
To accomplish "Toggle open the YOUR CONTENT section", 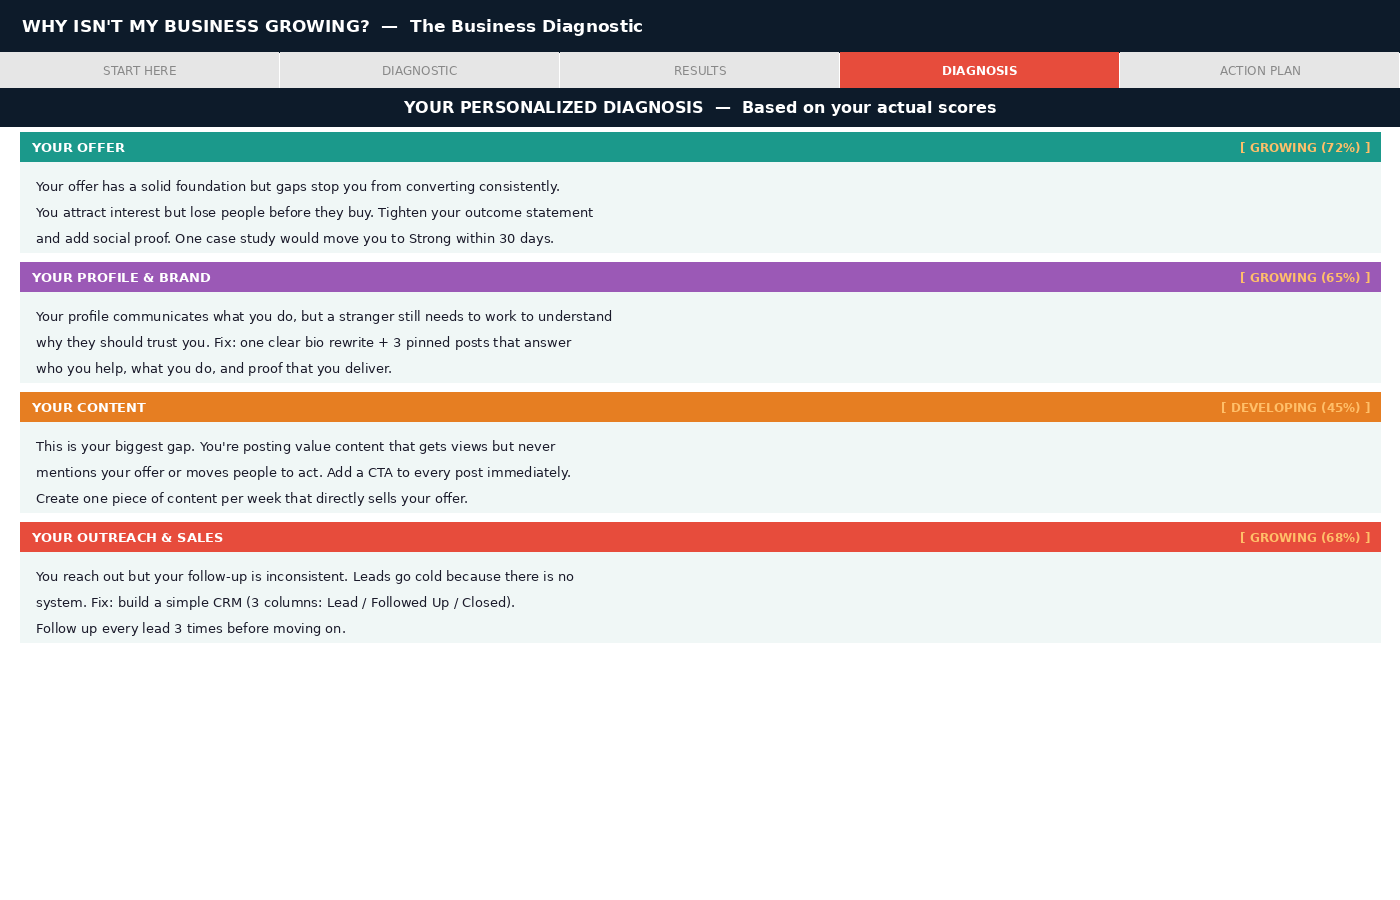I will (89, 407).
